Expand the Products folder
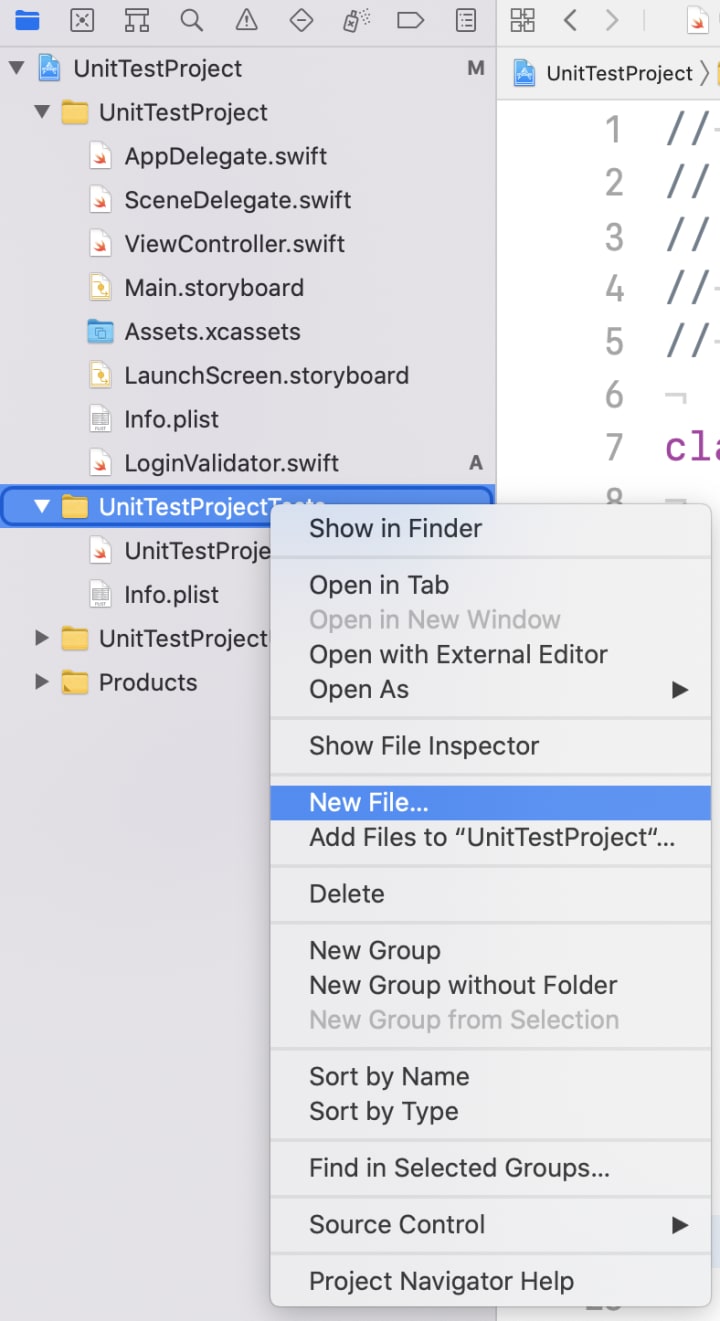This screenshot has height=1321, width=720. point(42,682)
